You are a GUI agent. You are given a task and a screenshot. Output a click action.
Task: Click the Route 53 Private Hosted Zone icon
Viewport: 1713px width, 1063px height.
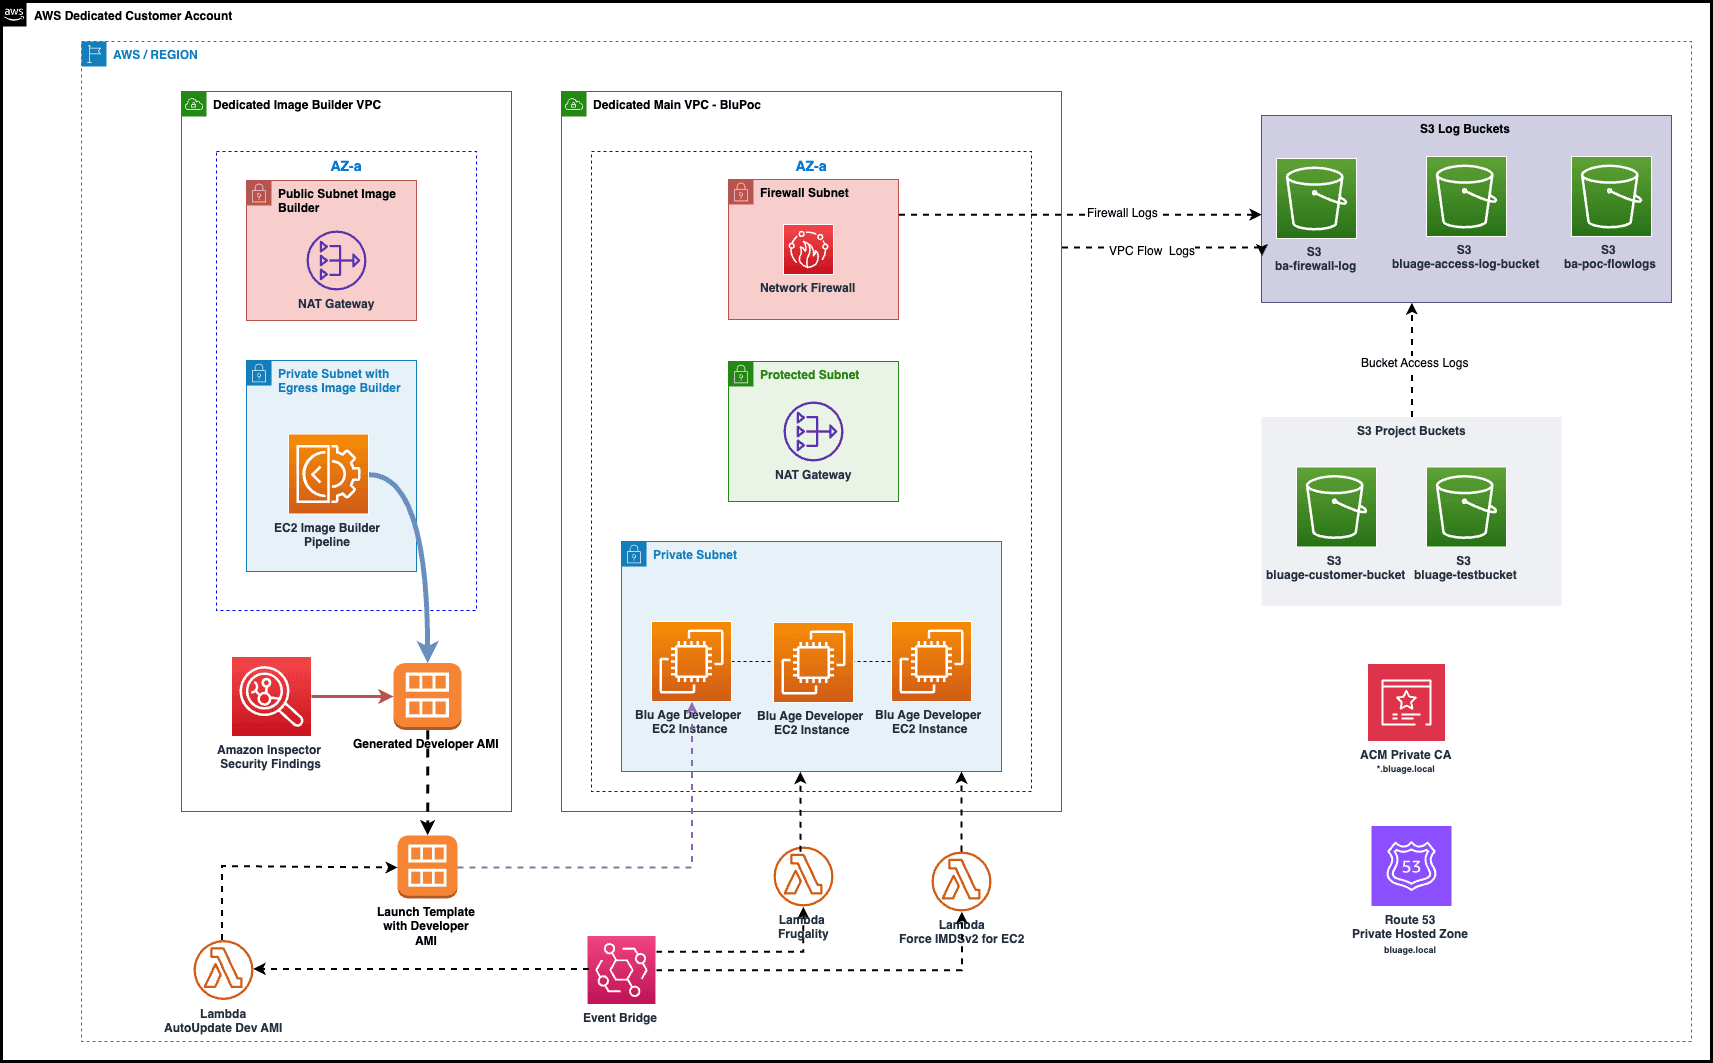(x=1410, y=866)
